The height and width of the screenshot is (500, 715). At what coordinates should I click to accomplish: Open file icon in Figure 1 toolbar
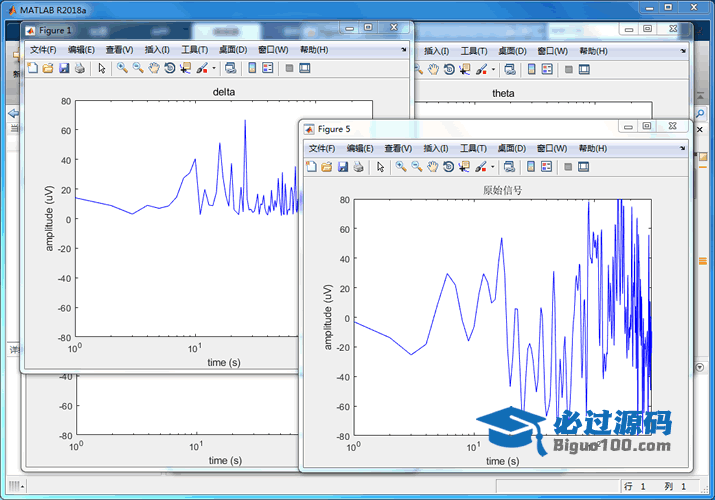(x=47, y=68)
